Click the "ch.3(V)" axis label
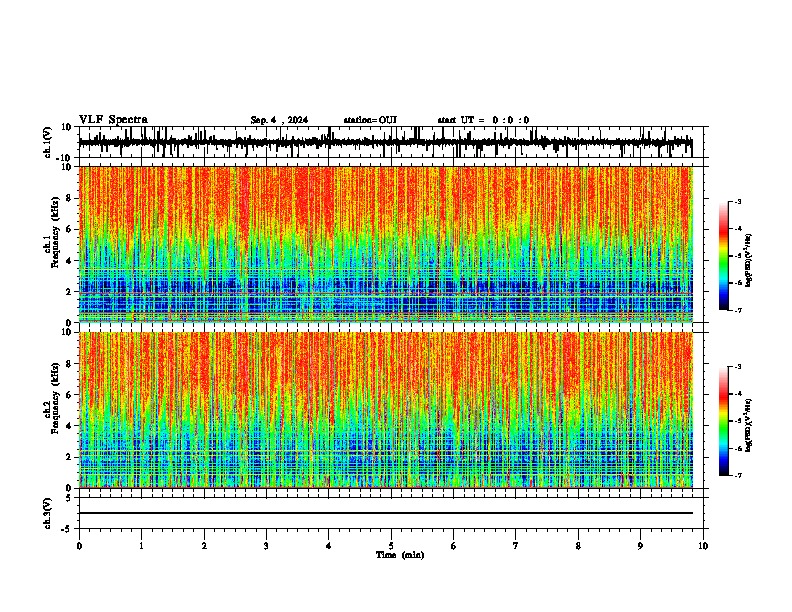Viewport: 792px width, 612px height. pos(48,513)
